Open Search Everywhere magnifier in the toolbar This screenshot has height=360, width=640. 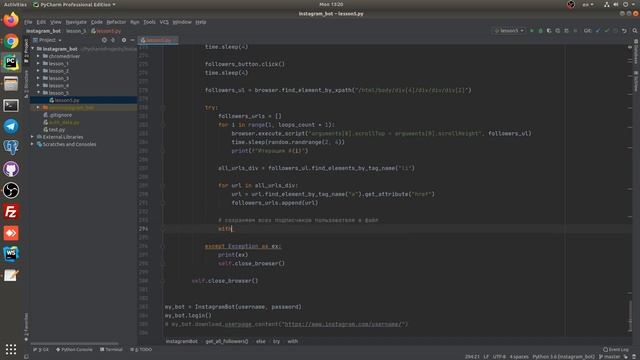click(635, 31)
